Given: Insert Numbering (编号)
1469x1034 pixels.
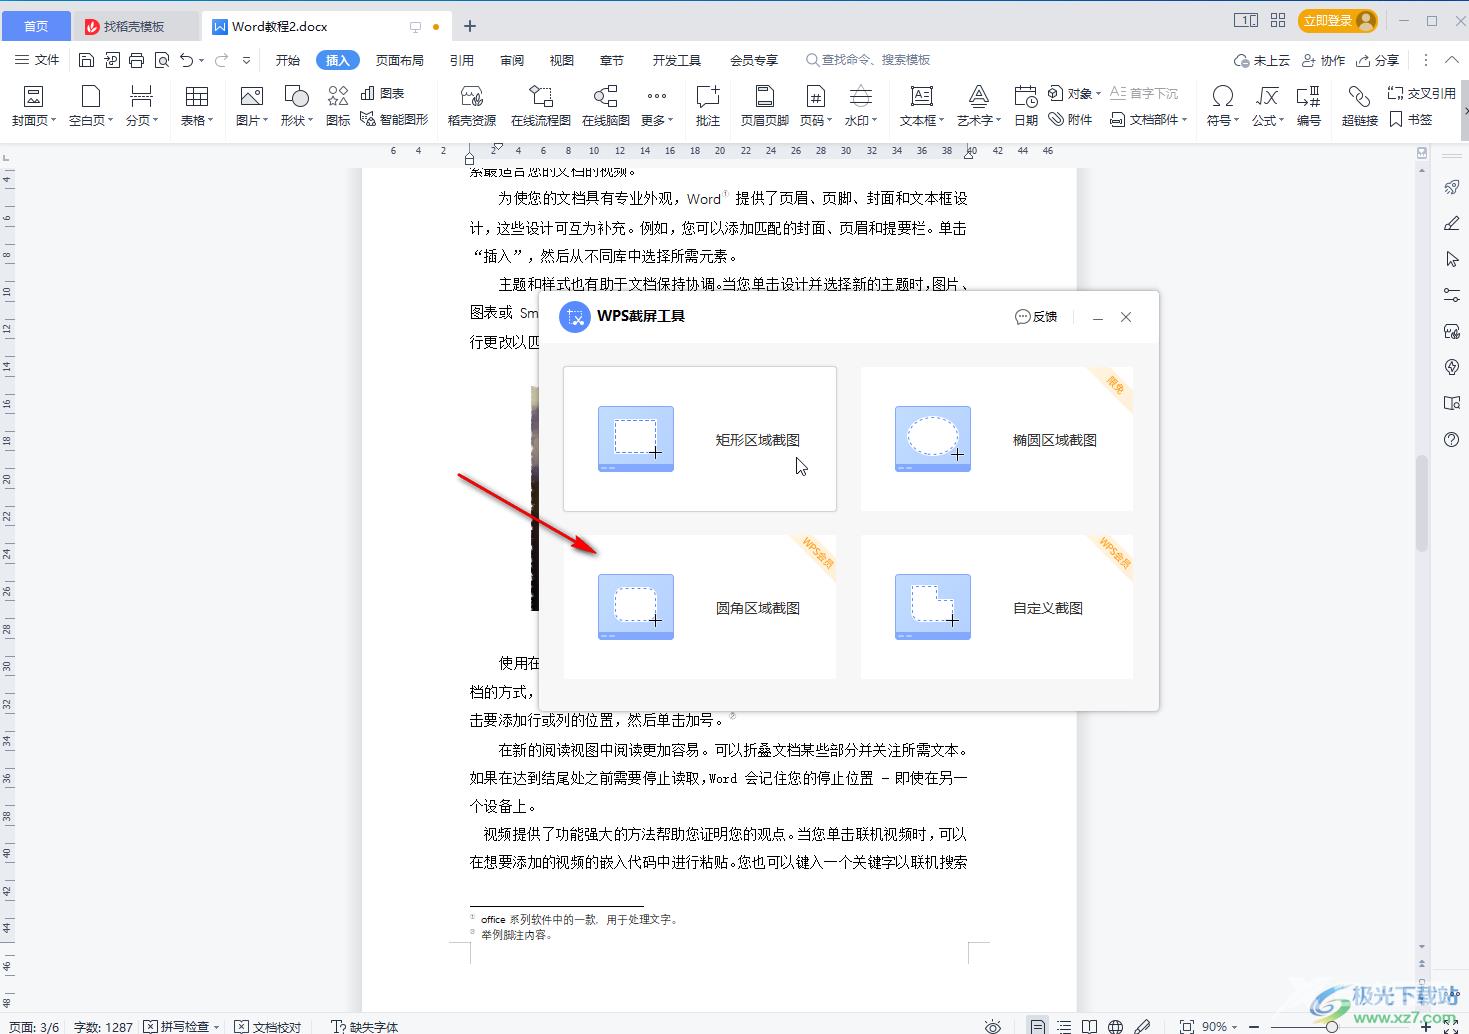Looking at the screenshot, I should tap(1309, 106).
